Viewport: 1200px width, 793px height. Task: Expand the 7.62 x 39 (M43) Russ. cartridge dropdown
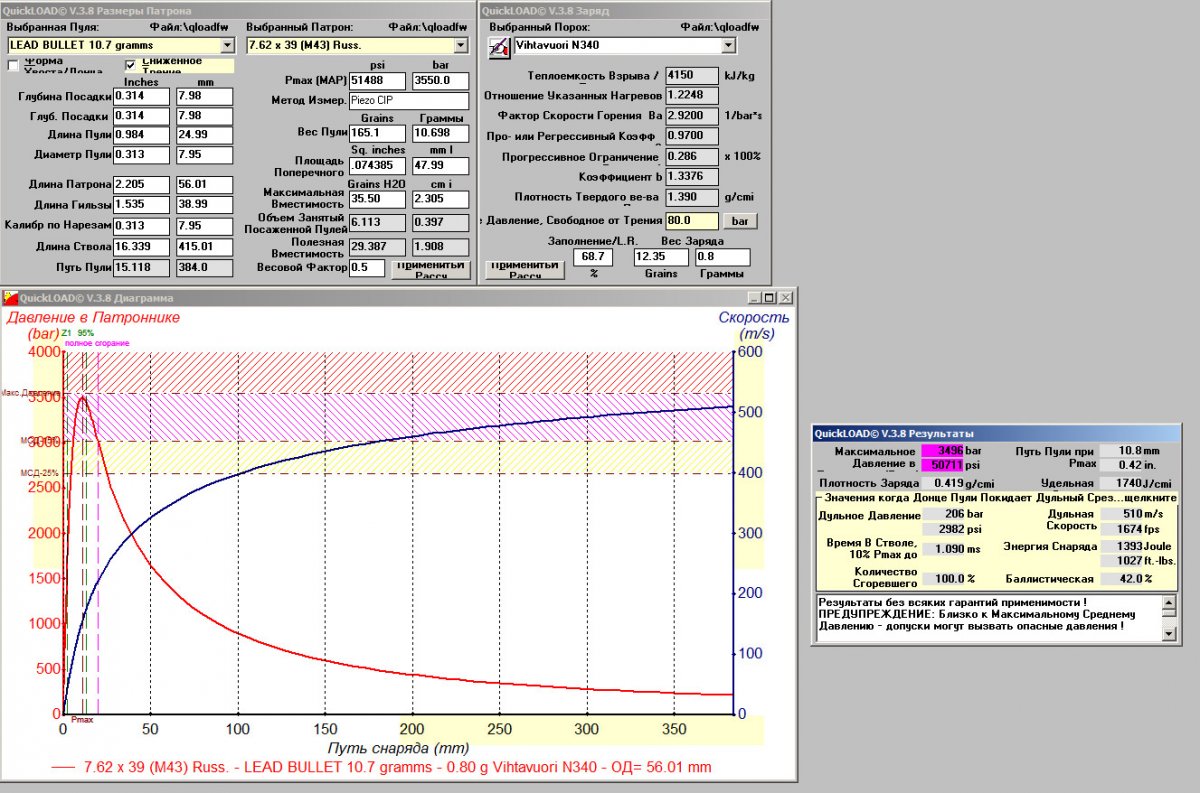point(460,45)
